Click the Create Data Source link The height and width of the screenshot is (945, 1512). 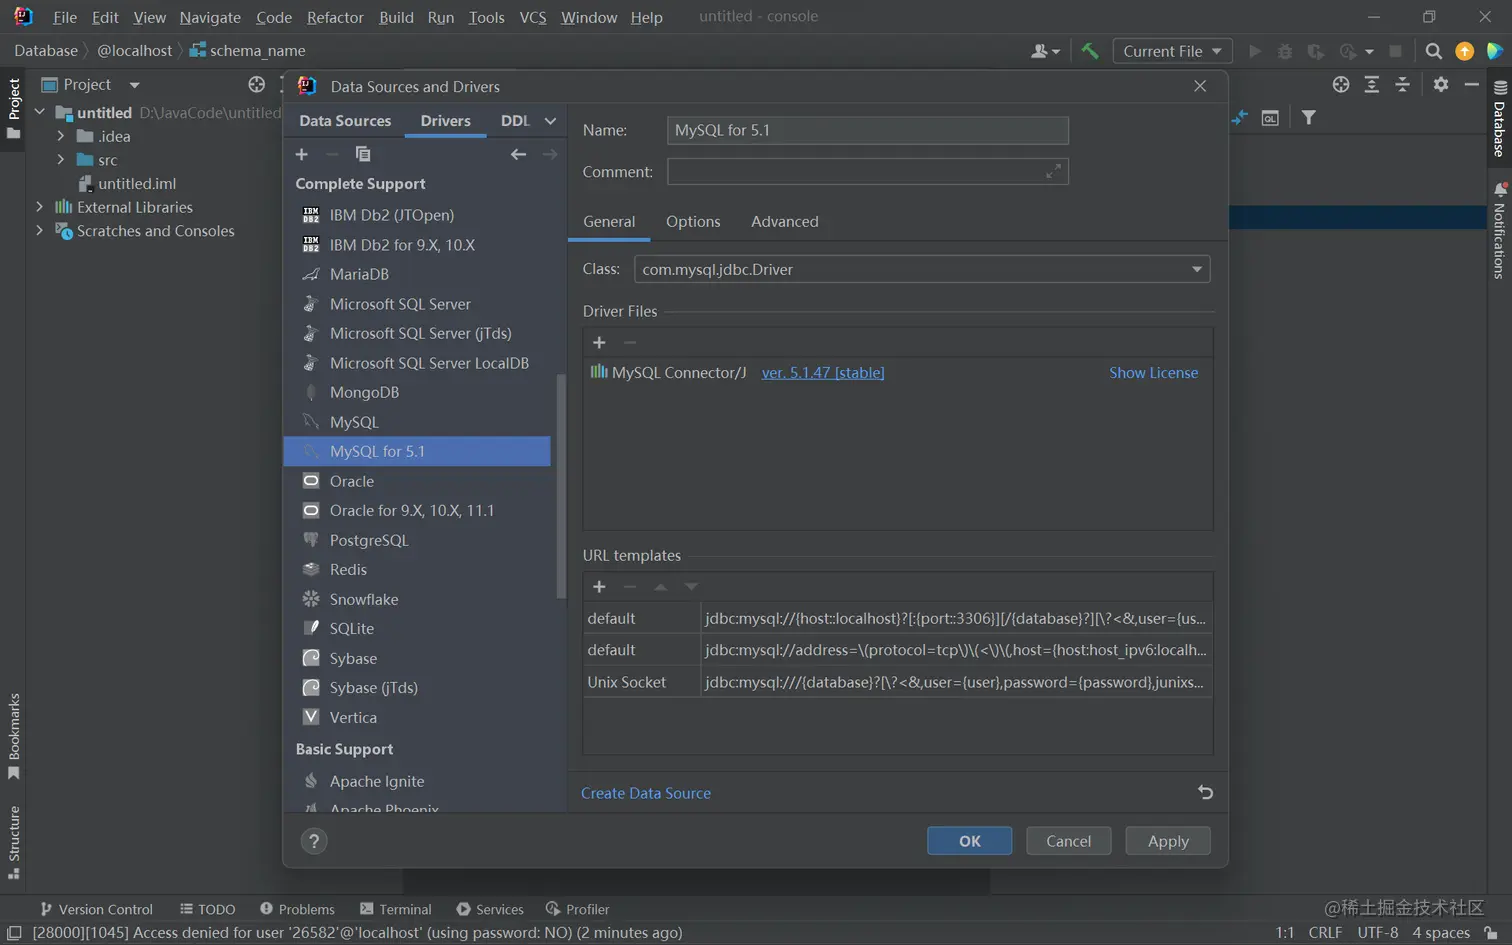(646, 793)
